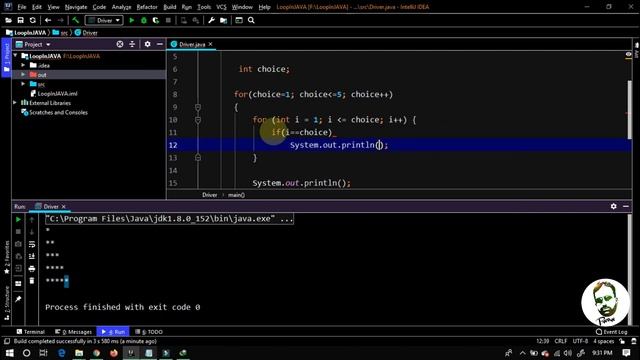Viewport: 640px width, 360px height.
Task: Open the Event Log
Action: point(611,332)
